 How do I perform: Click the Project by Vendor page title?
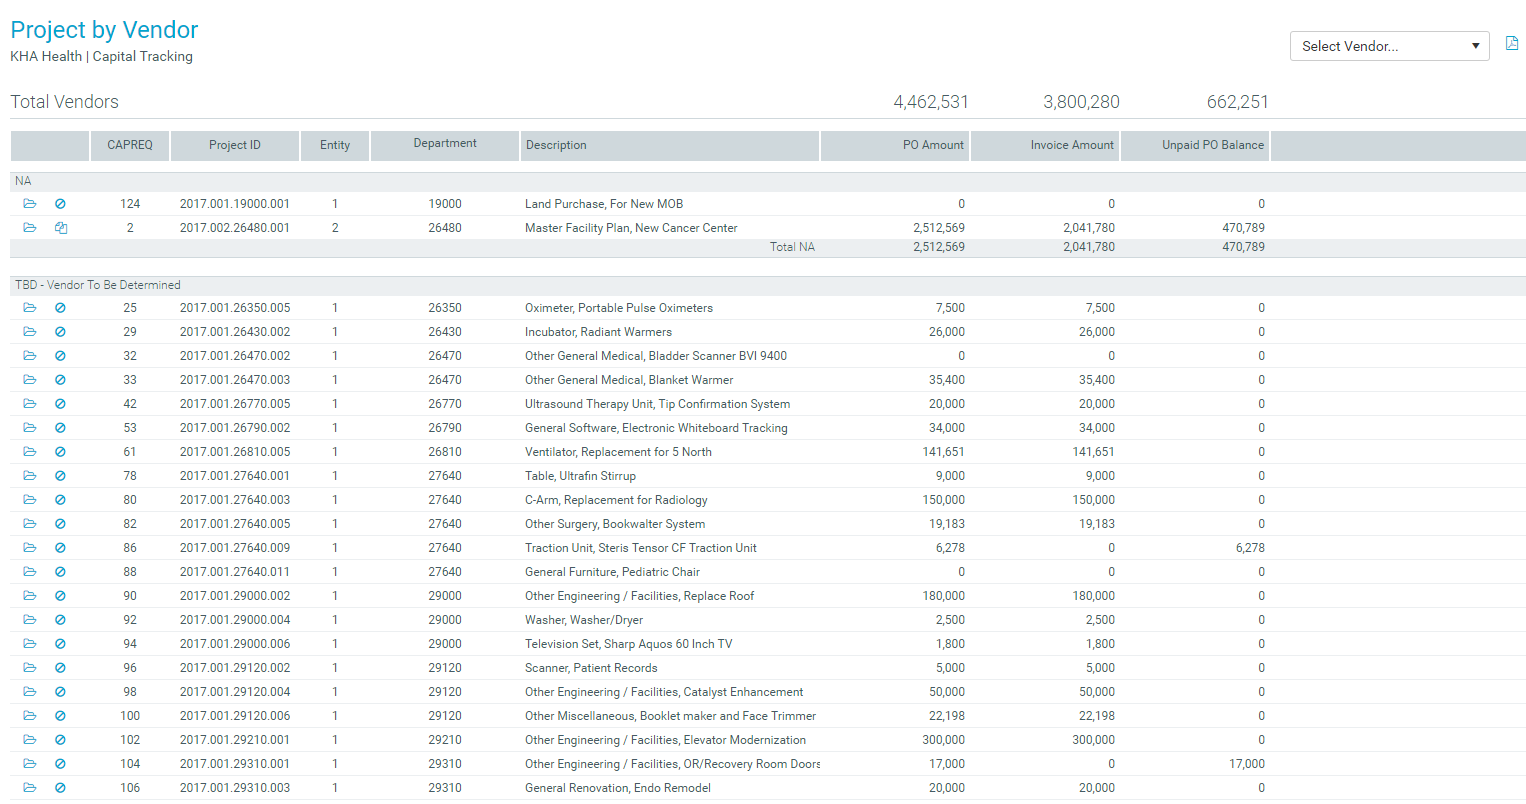click(x=104, y=30)
